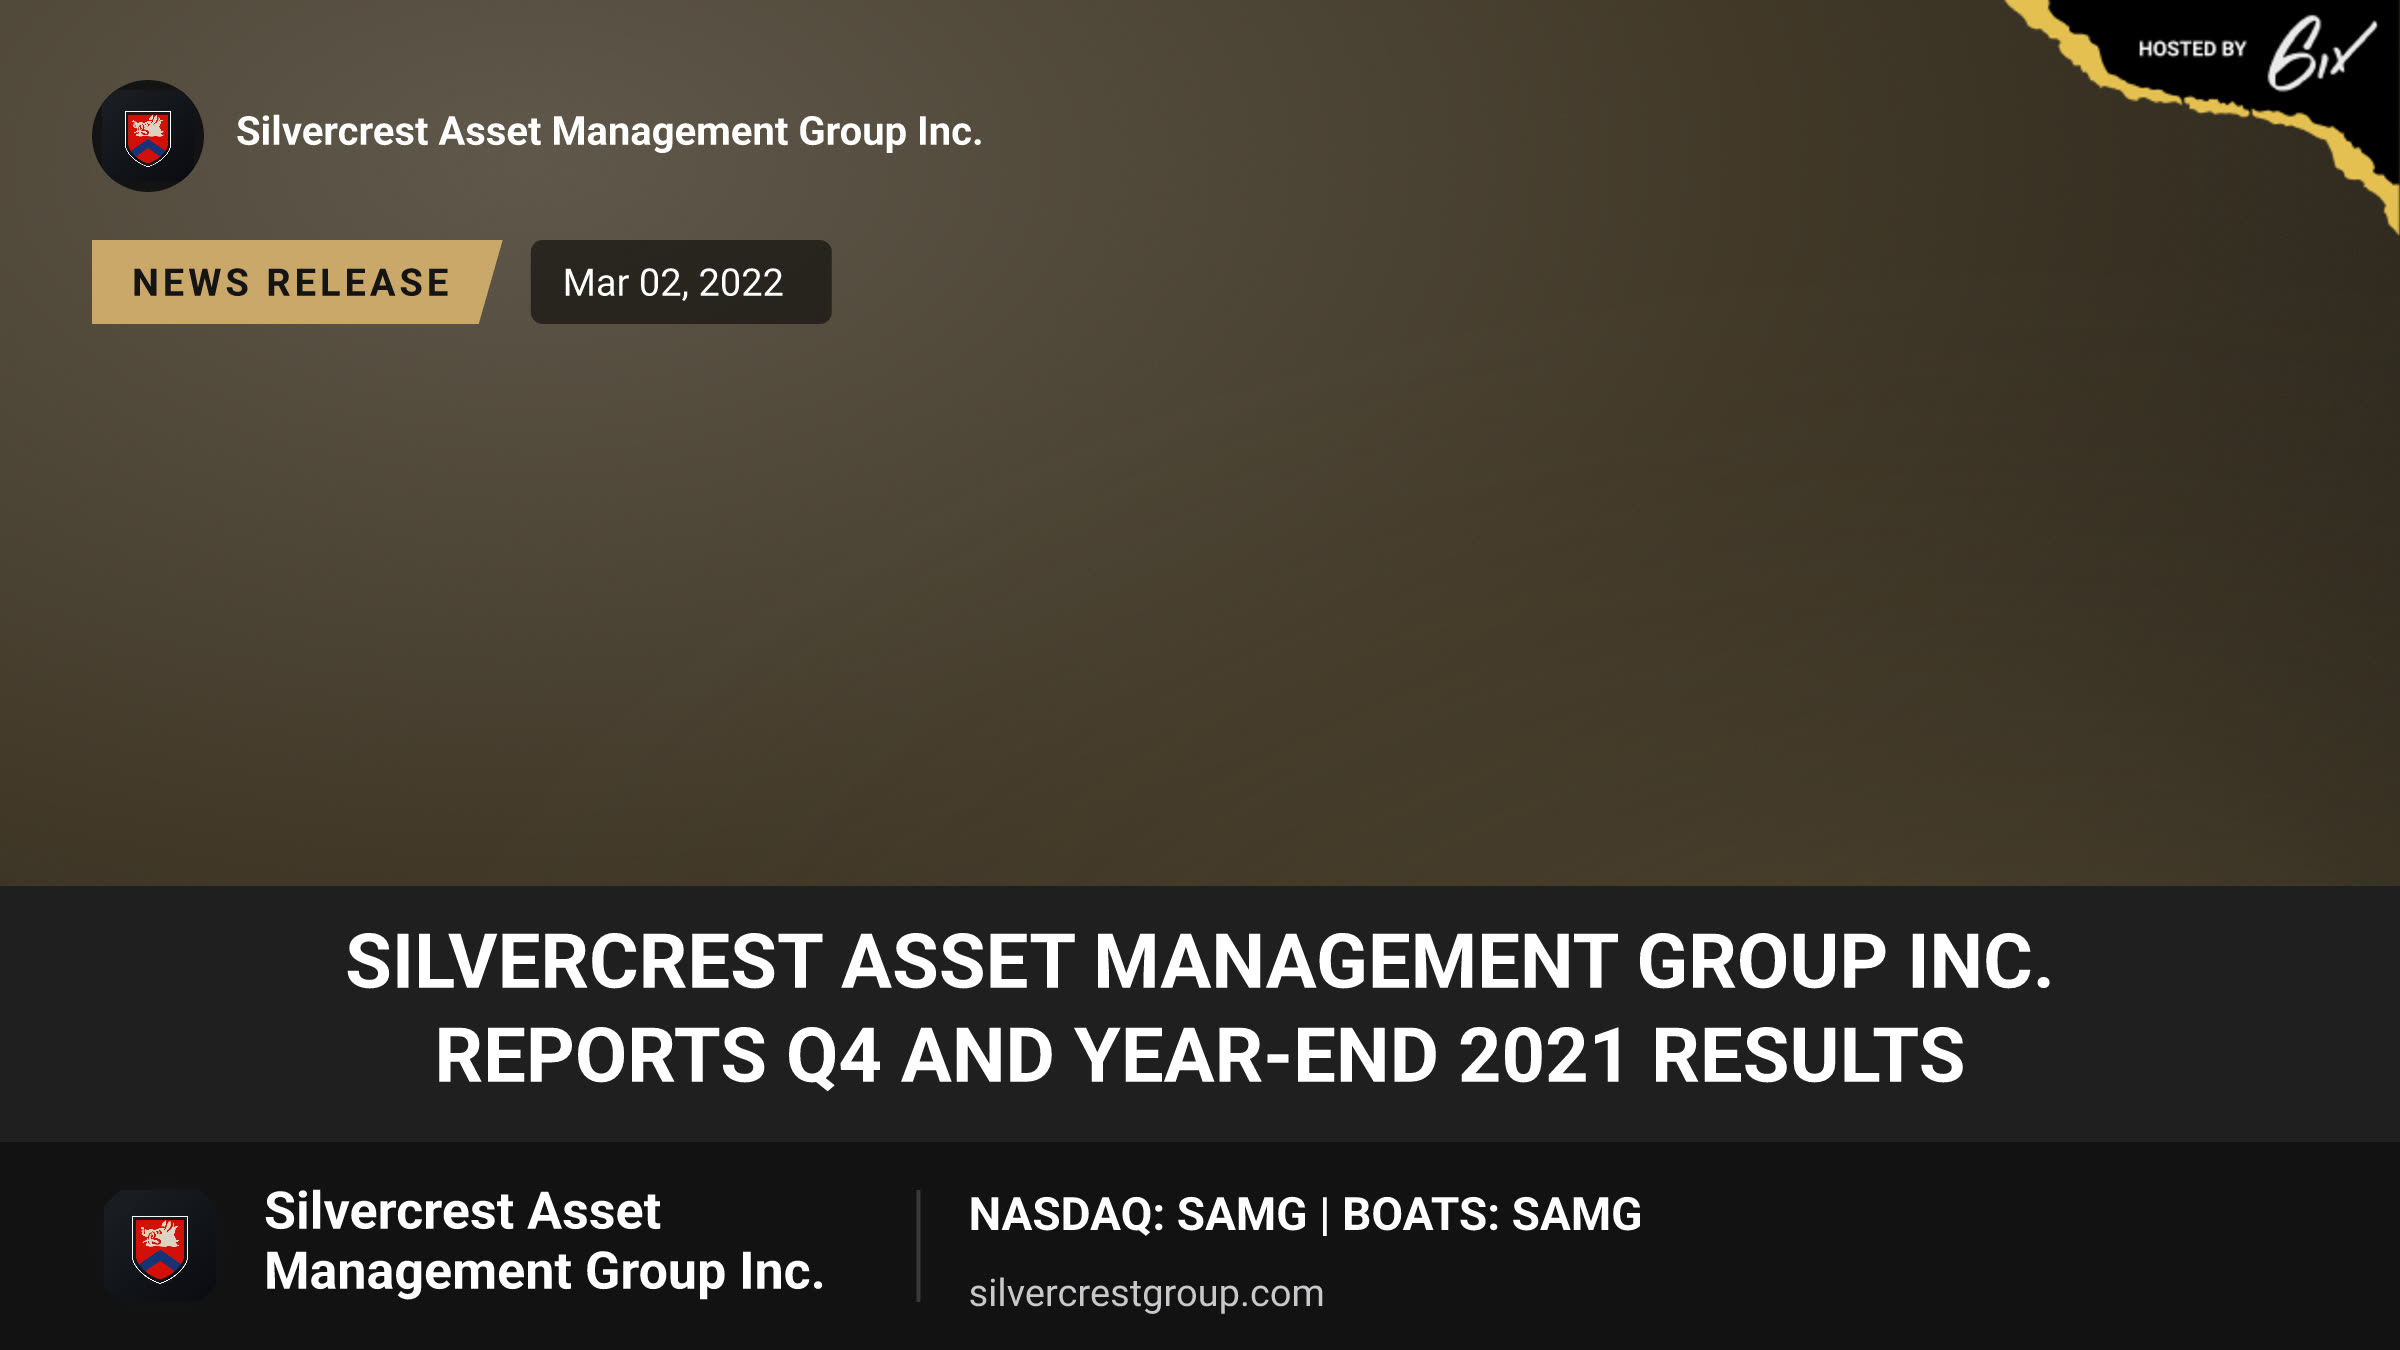Click the Mar 02, 2022 date badge
This screenshot has width=2400, height=1350.
tap(681, 282)
